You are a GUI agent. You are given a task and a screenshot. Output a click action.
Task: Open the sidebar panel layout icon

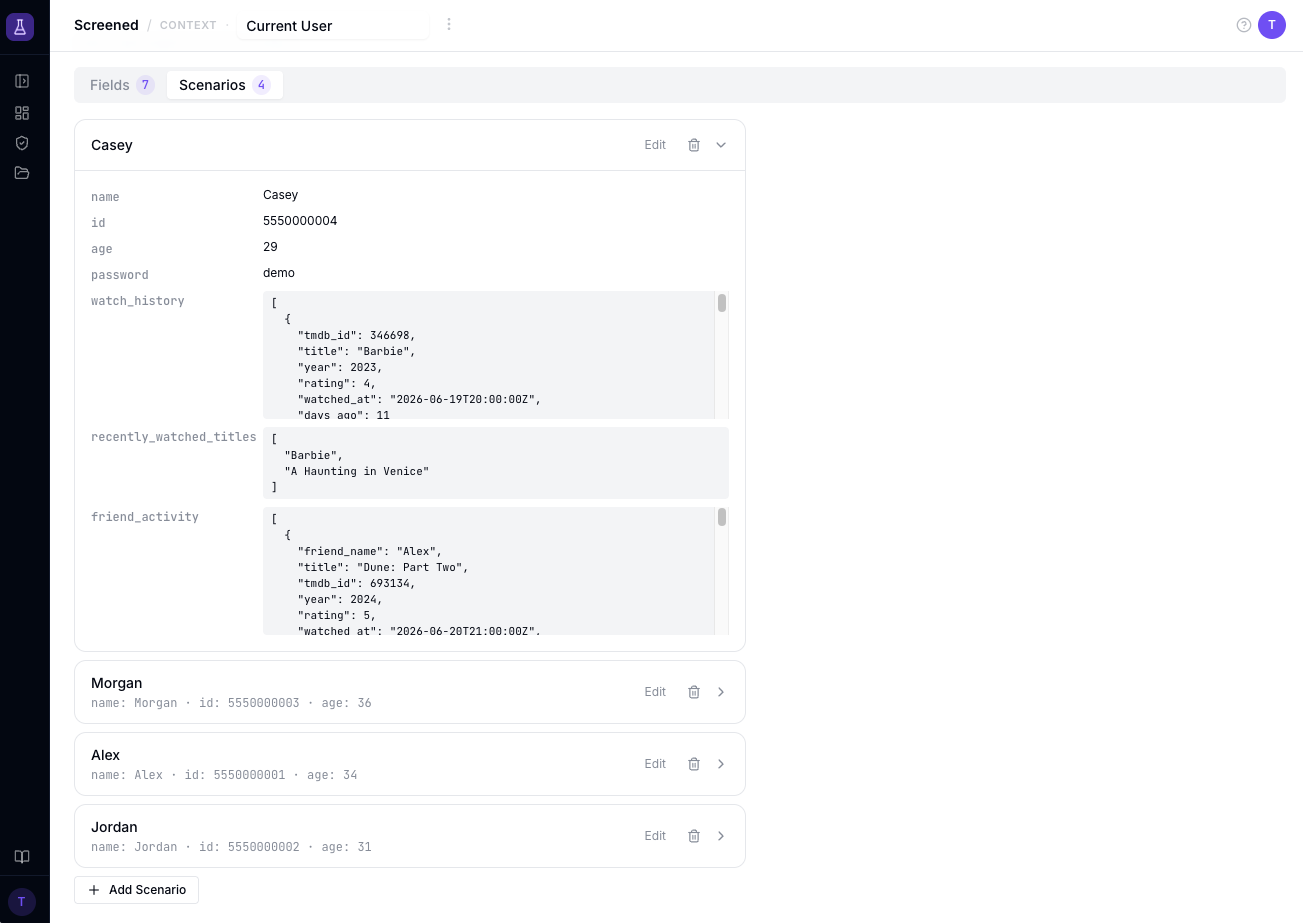(x=22, y=81)
